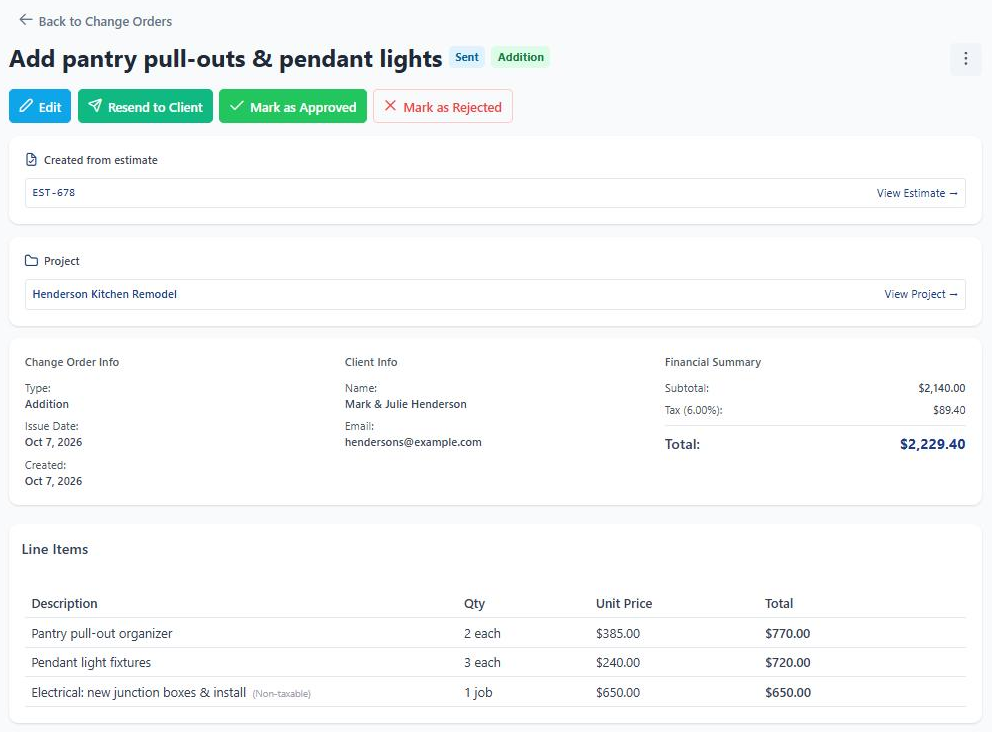Click the Created date value Oct 7, 2026
Screen dimensions: 992x732
(53, 481)
